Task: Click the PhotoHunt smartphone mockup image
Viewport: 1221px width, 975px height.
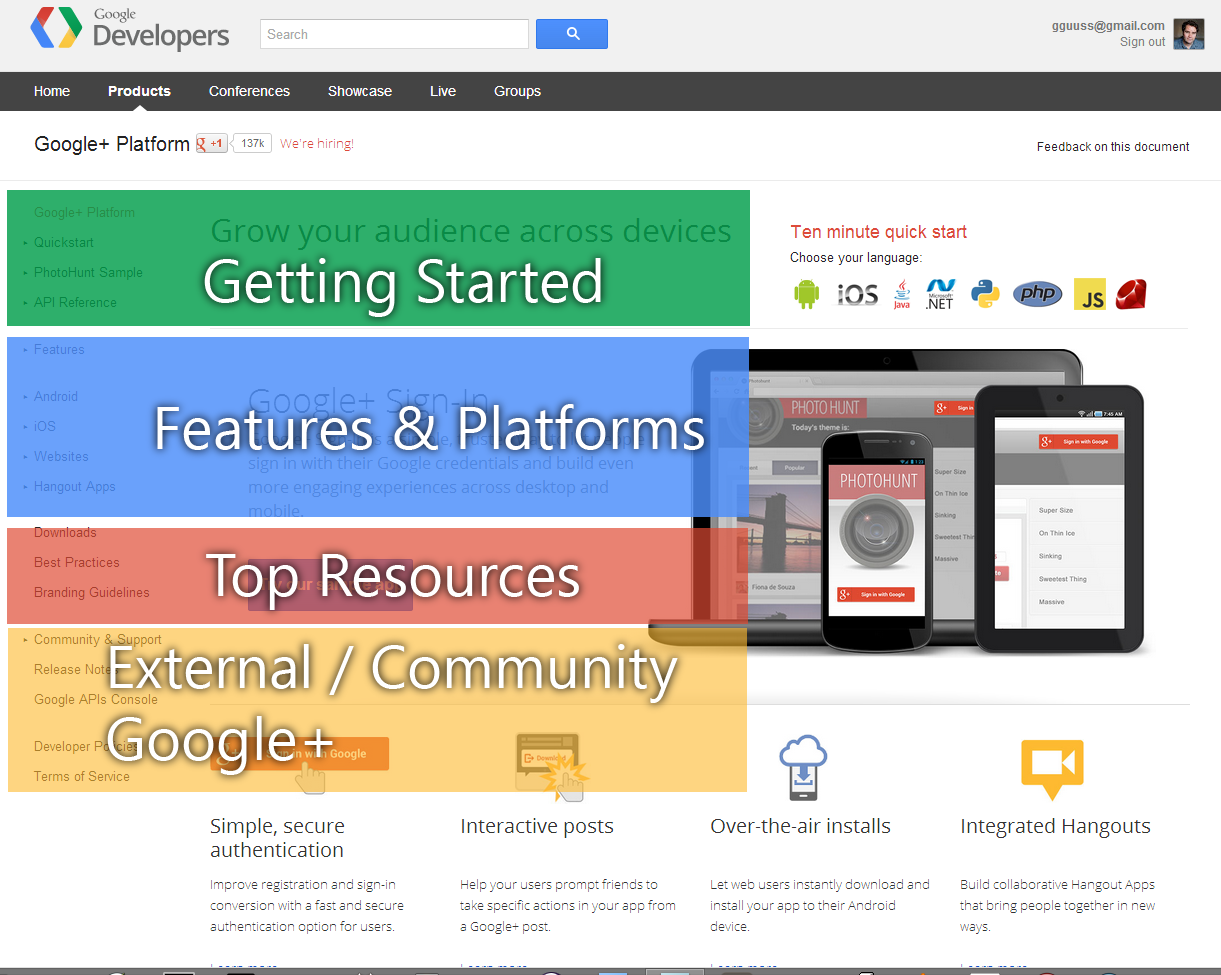Action: (x=877, y=540)
